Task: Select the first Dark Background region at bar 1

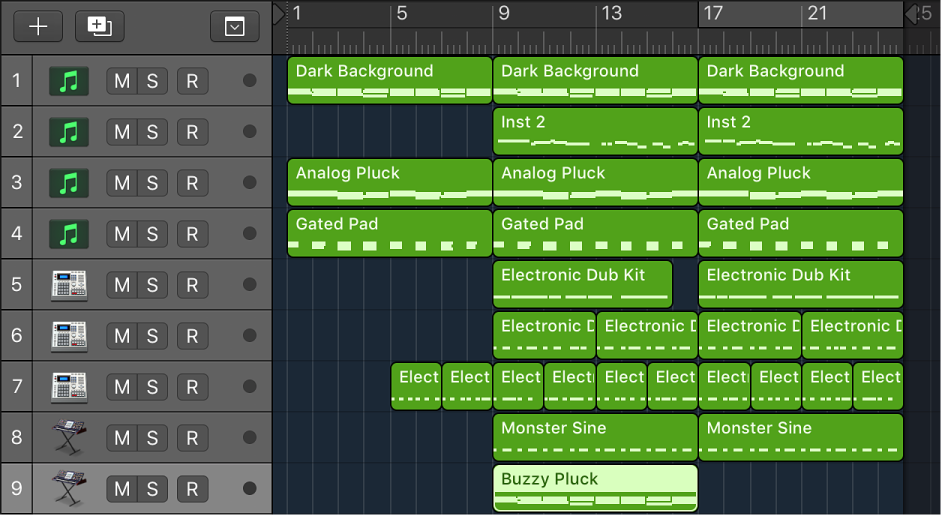Action: tap(390, 80)
